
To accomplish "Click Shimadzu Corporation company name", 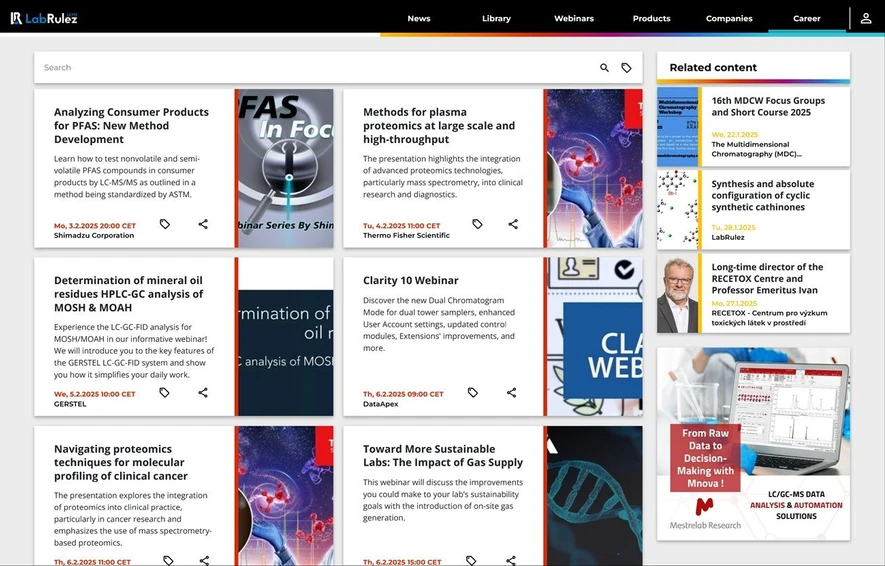I will [x=94, y=235].
